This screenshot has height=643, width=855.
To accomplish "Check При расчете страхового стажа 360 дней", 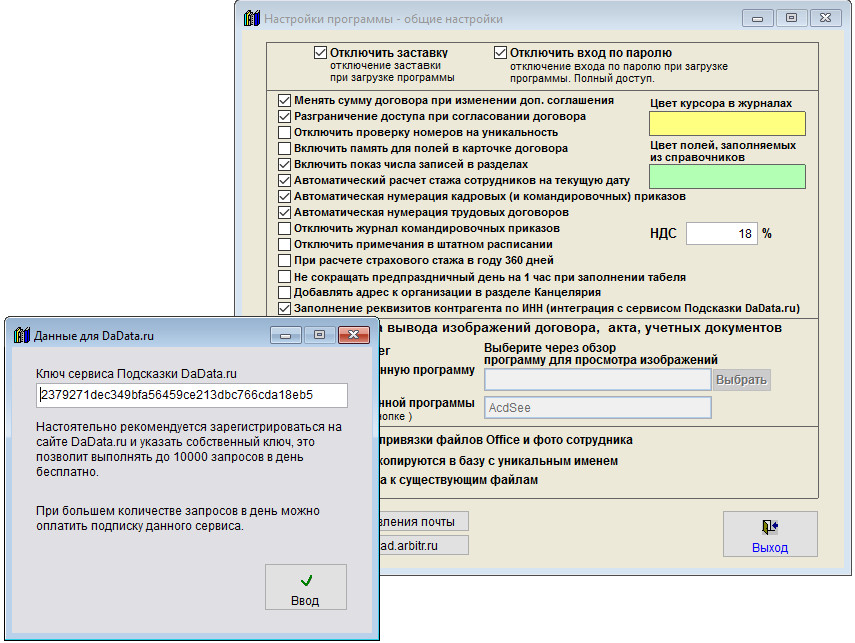I will point(284,260).
